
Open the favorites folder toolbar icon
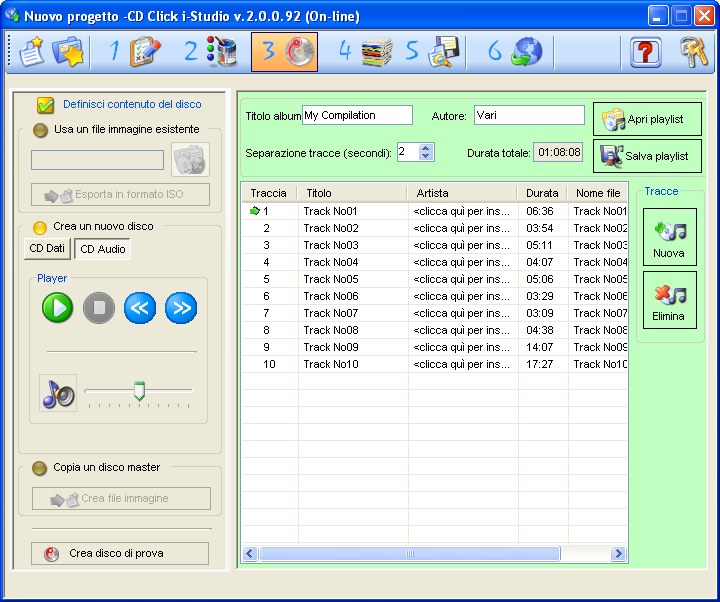(x=68, y=52)
